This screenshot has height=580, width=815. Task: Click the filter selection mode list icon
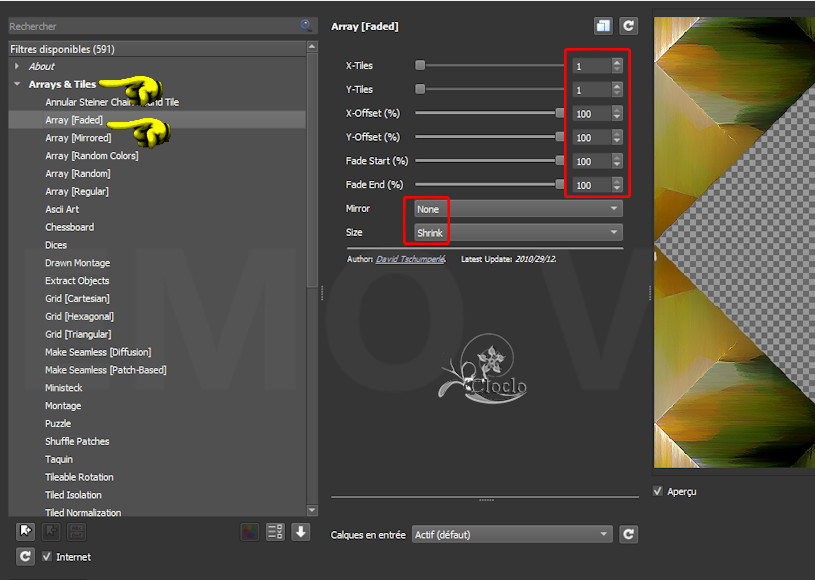(x=275, y=532)
